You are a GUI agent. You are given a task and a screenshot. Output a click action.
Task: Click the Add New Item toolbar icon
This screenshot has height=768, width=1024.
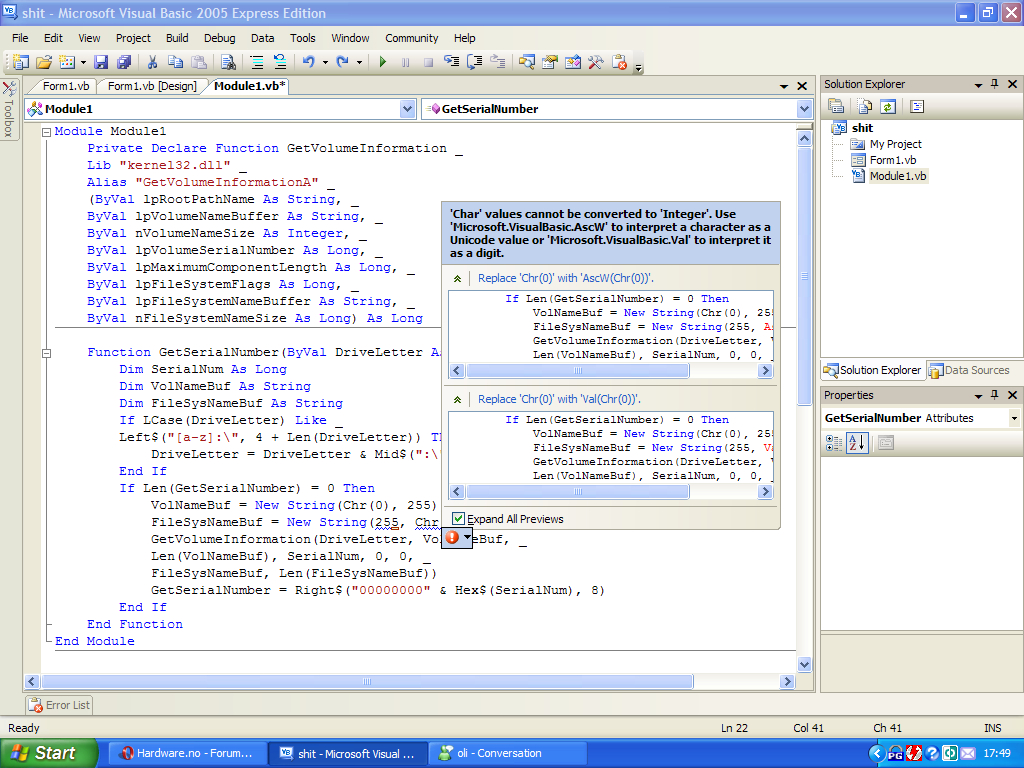click(67, 62)
